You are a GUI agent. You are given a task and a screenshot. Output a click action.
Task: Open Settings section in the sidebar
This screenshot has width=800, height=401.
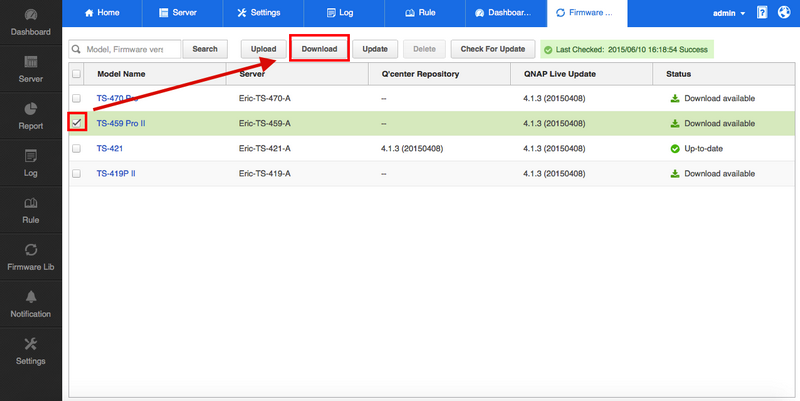pos(31,351)
